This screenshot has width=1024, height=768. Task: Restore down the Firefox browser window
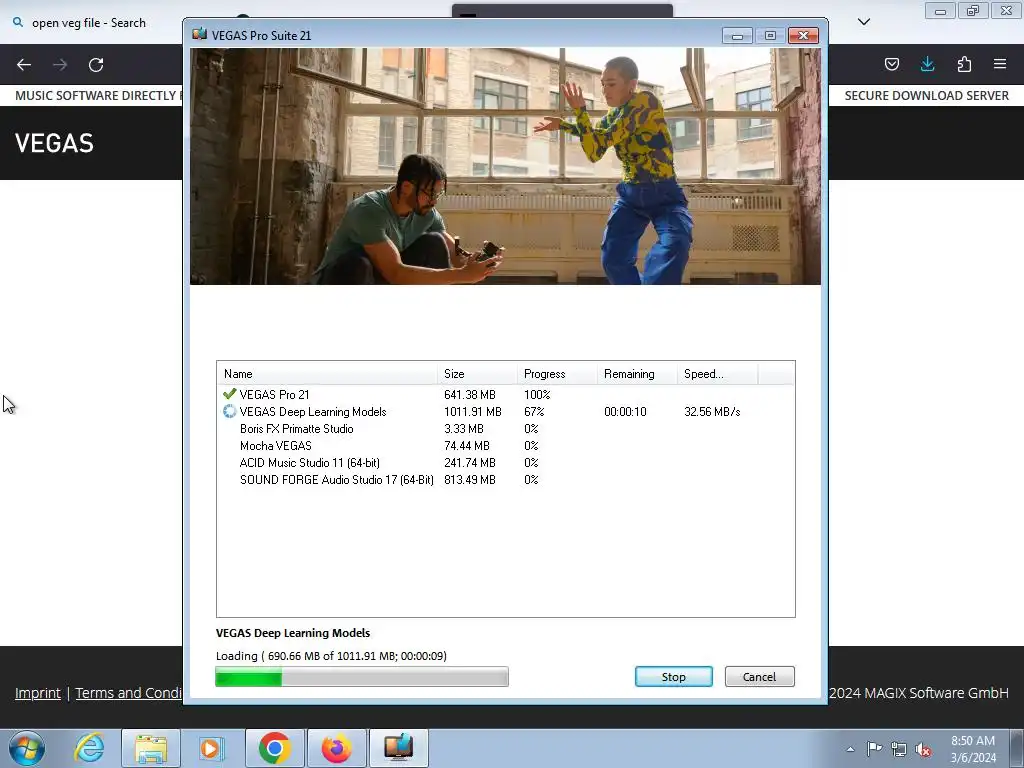click(x=973, y=11)
